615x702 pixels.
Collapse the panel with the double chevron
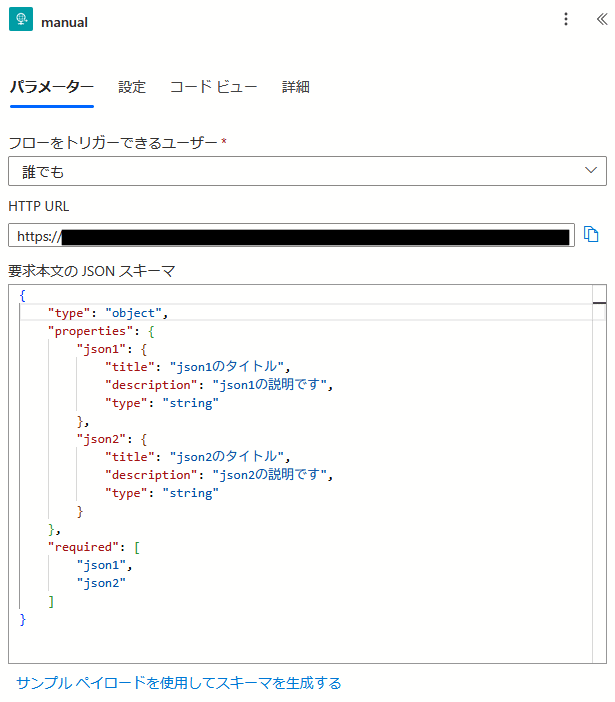pos(601,20)
